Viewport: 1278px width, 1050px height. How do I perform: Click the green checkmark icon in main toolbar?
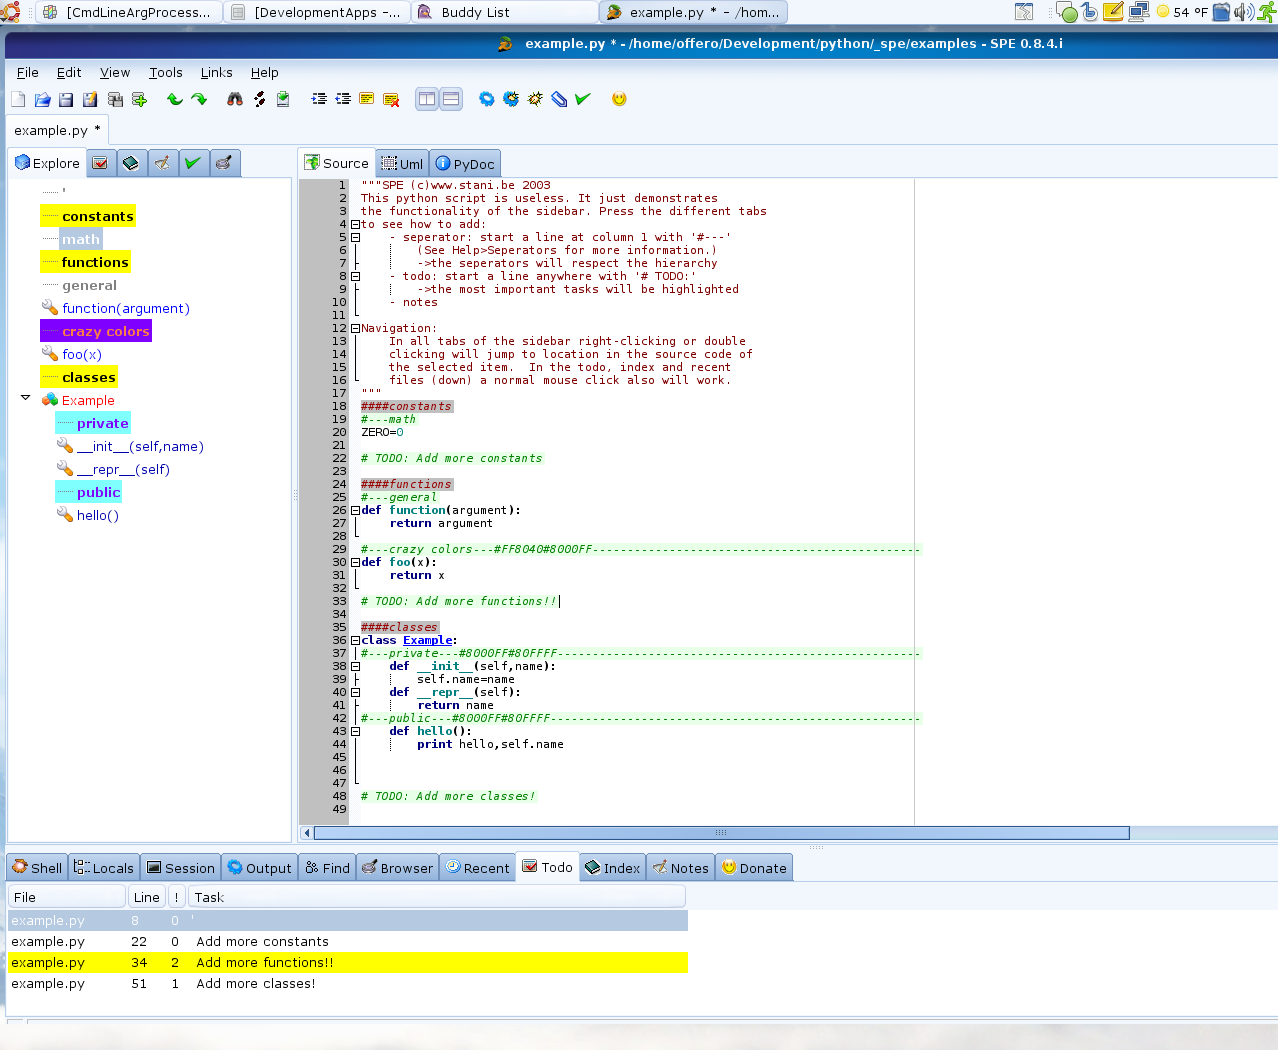583,99
